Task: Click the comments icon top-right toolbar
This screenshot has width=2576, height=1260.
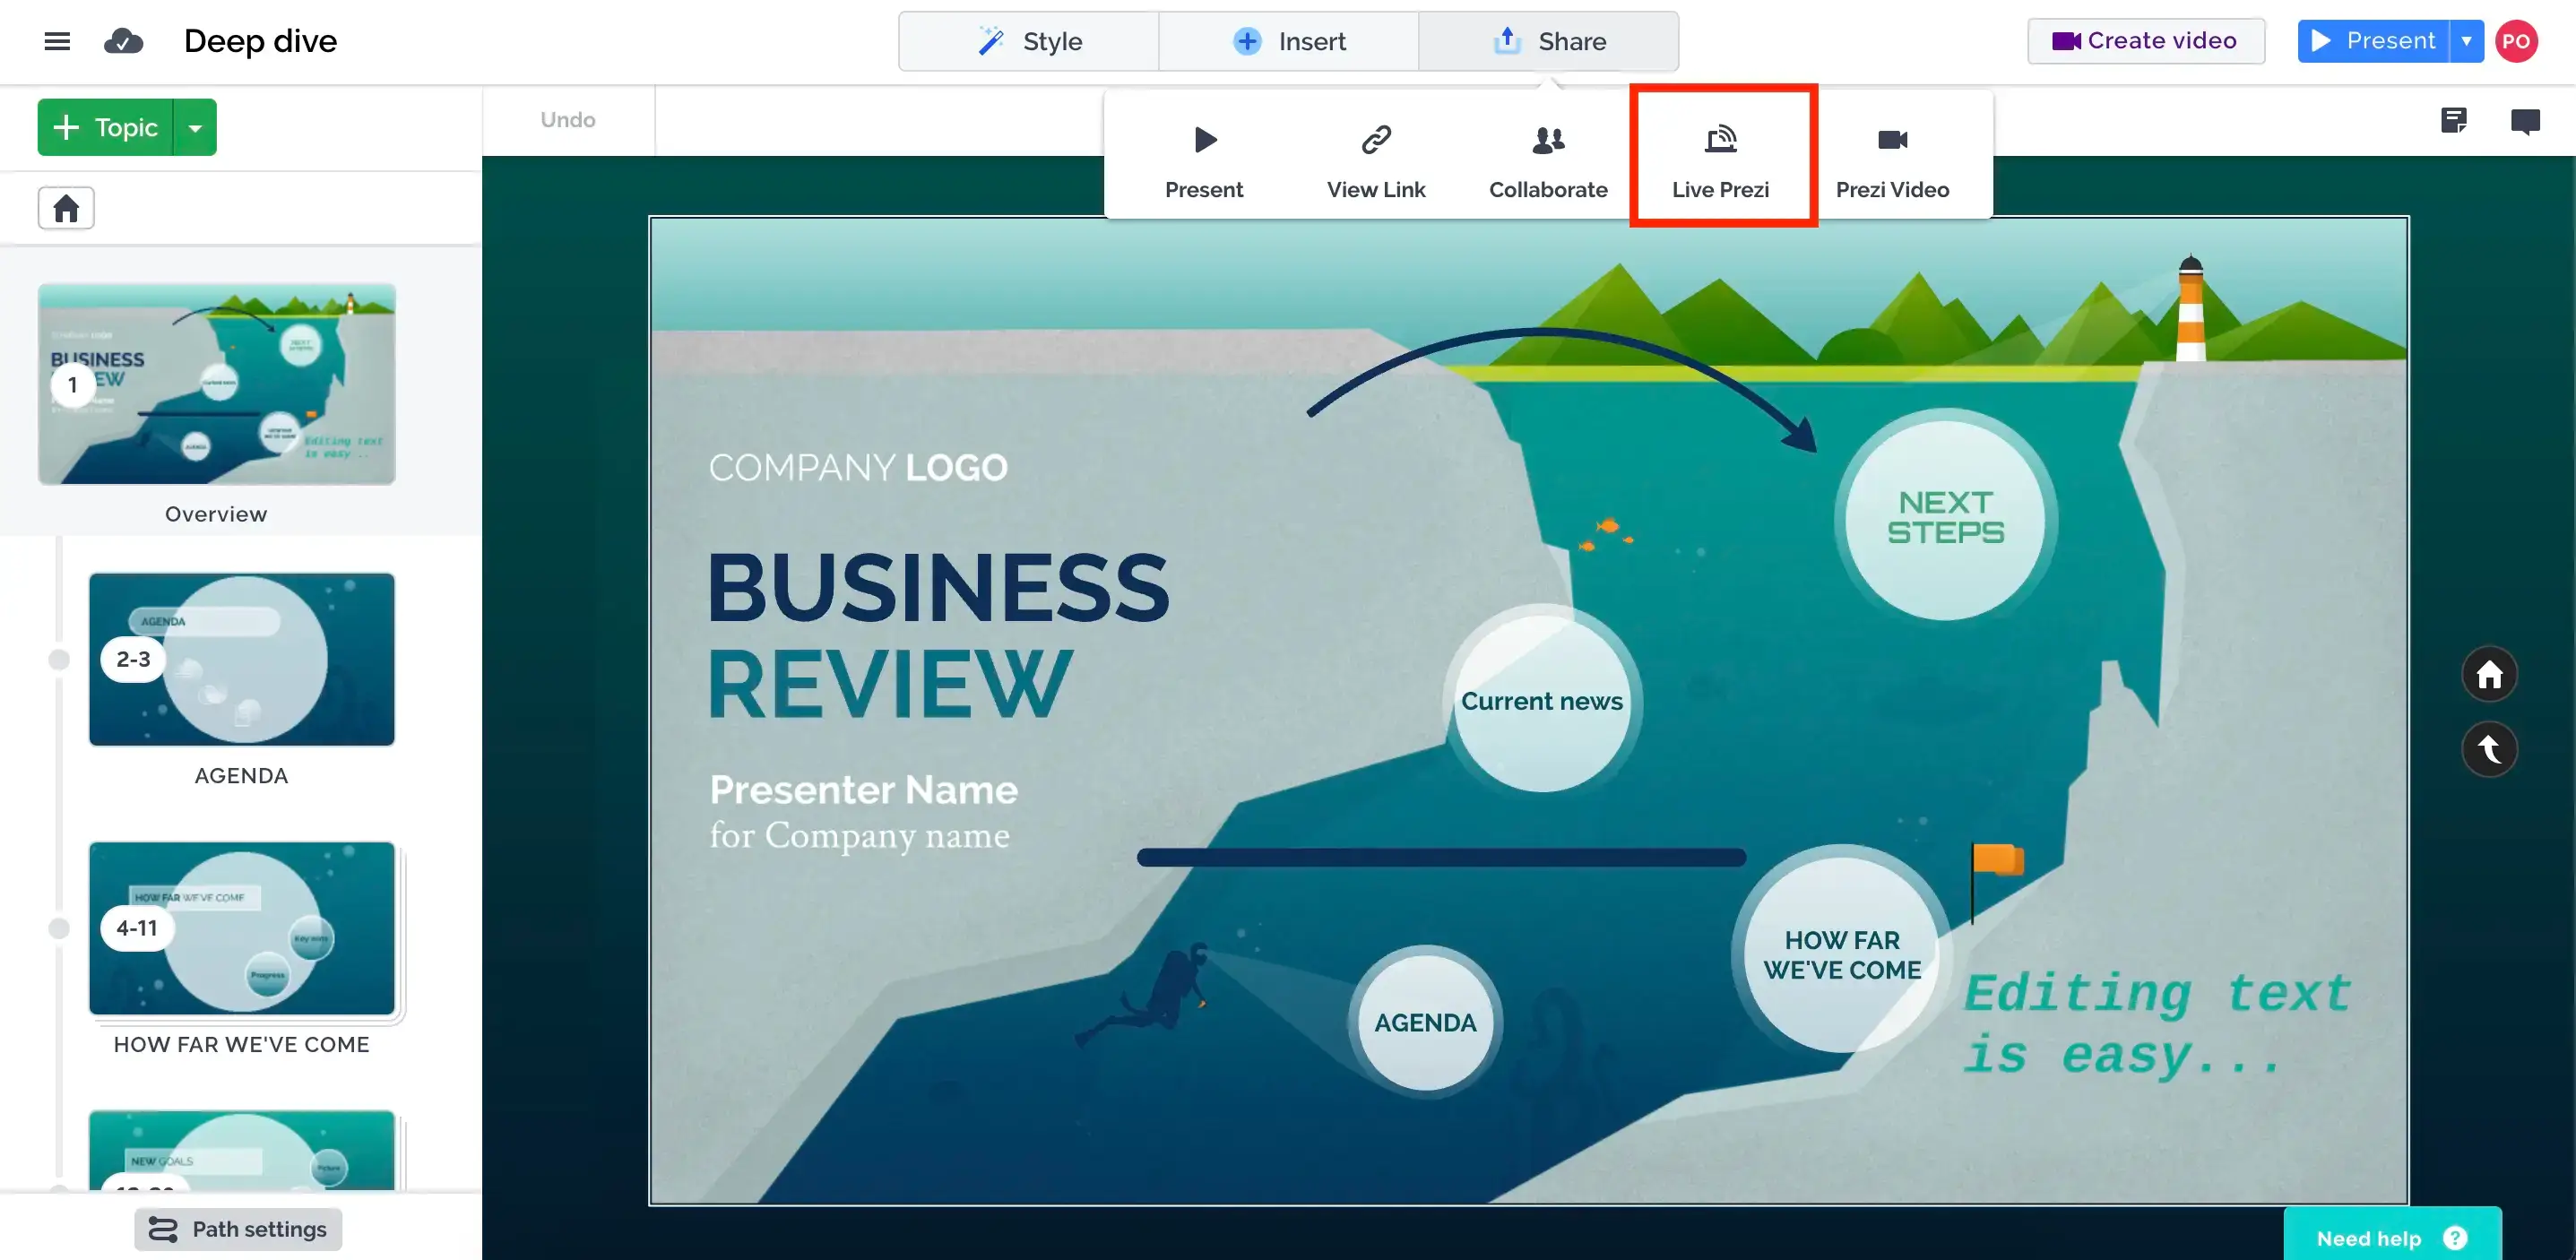Action: 2525,120
